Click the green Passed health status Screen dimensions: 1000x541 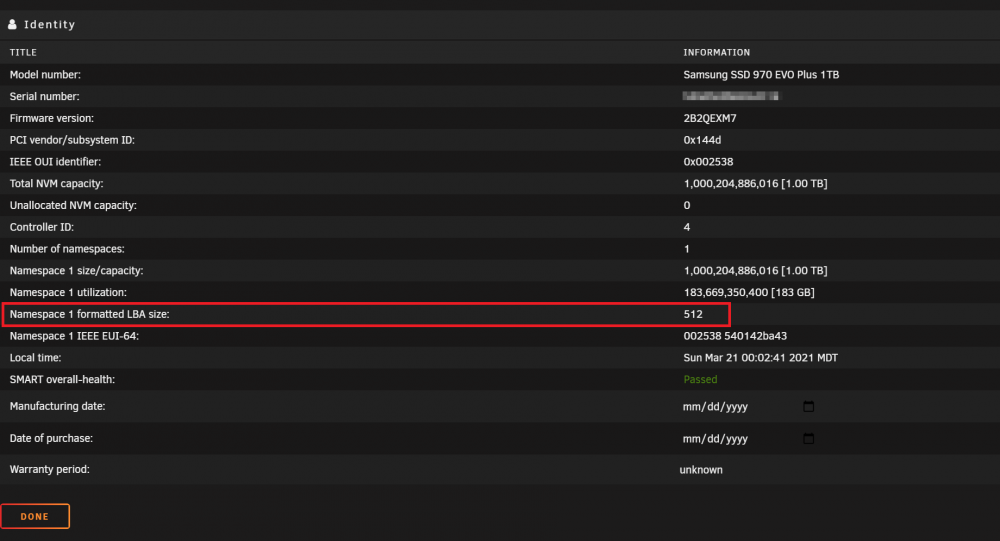pyautogui.click(x=700, y=379)
